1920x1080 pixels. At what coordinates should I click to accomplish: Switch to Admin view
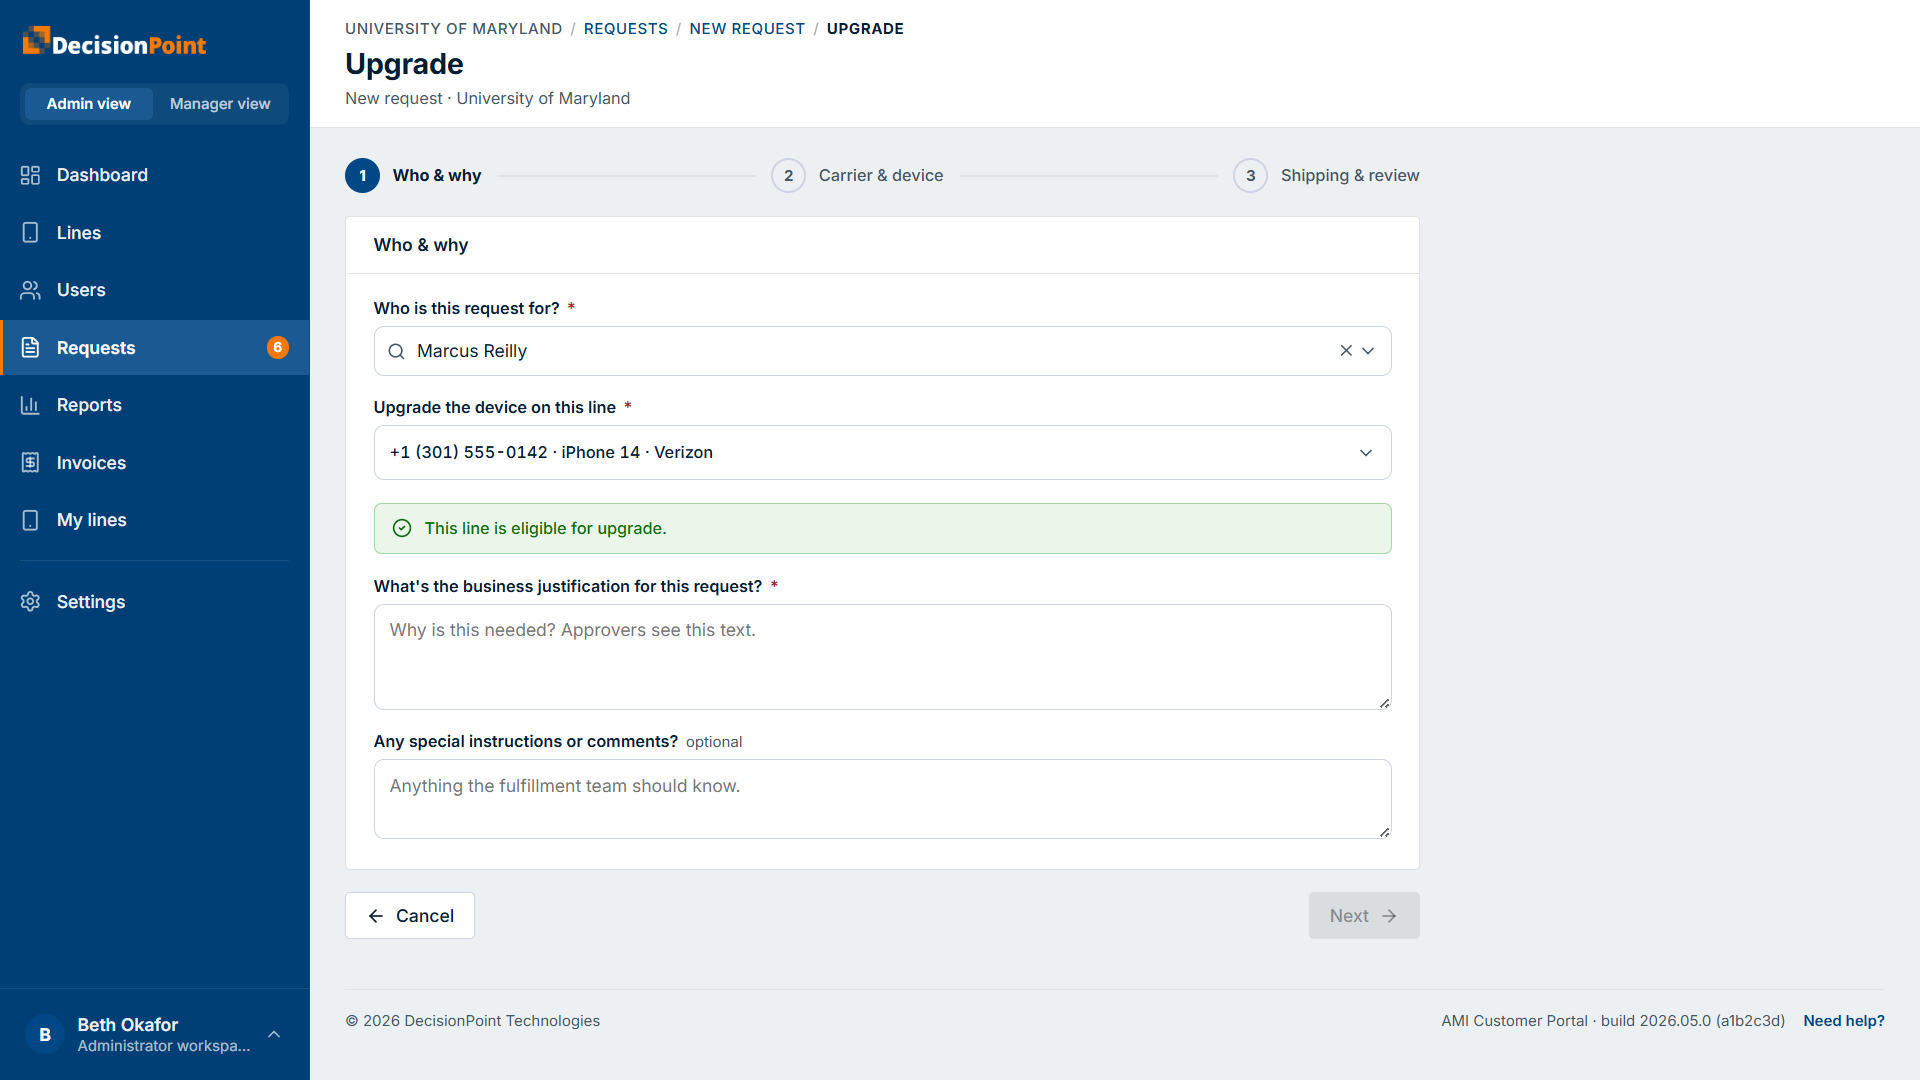tap(88, 104)
